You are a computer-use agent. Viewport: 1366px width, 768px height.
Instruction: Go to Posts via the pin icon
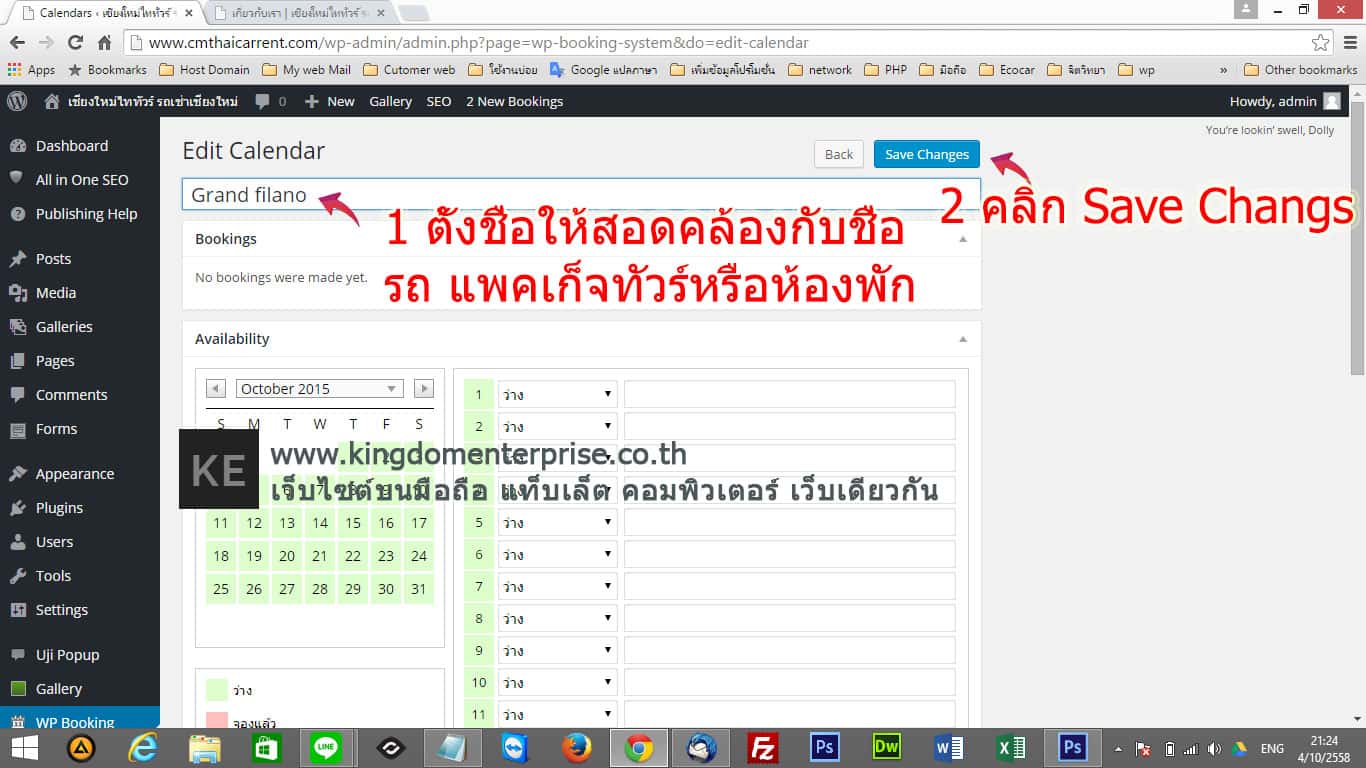tap(17, 259)
